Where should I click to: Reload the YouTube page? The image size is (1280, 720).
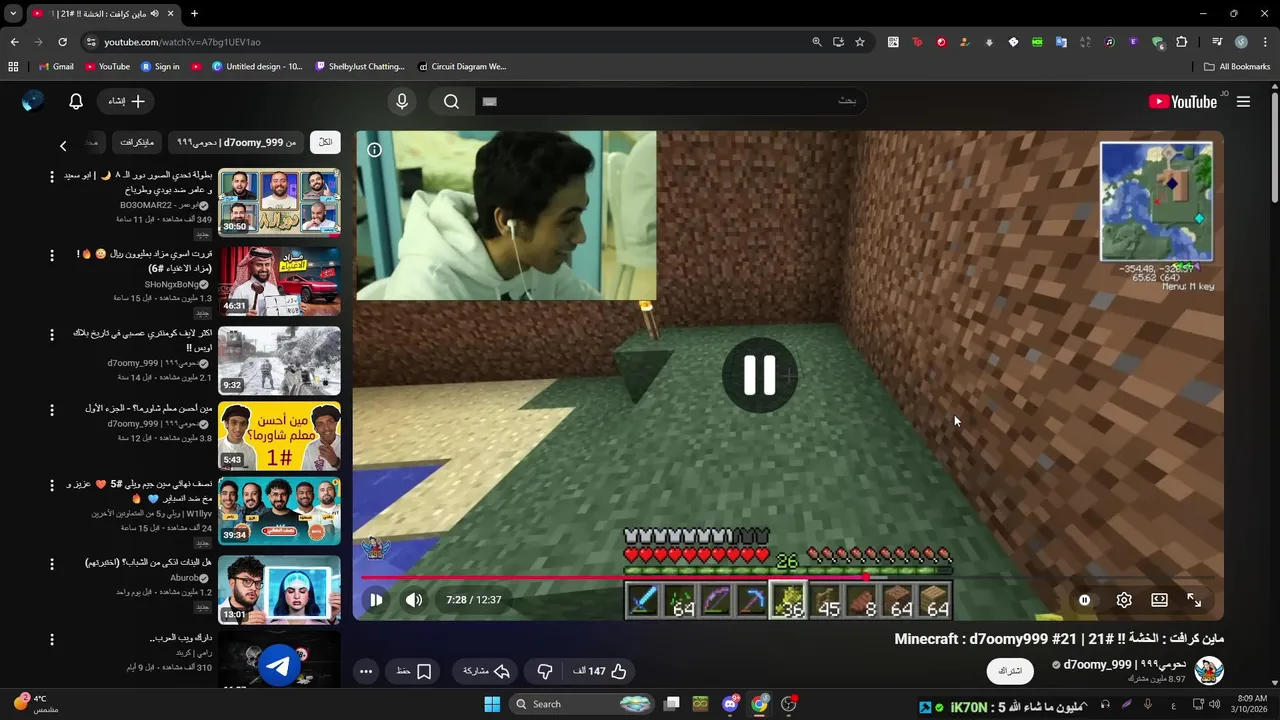coord(62,42)
